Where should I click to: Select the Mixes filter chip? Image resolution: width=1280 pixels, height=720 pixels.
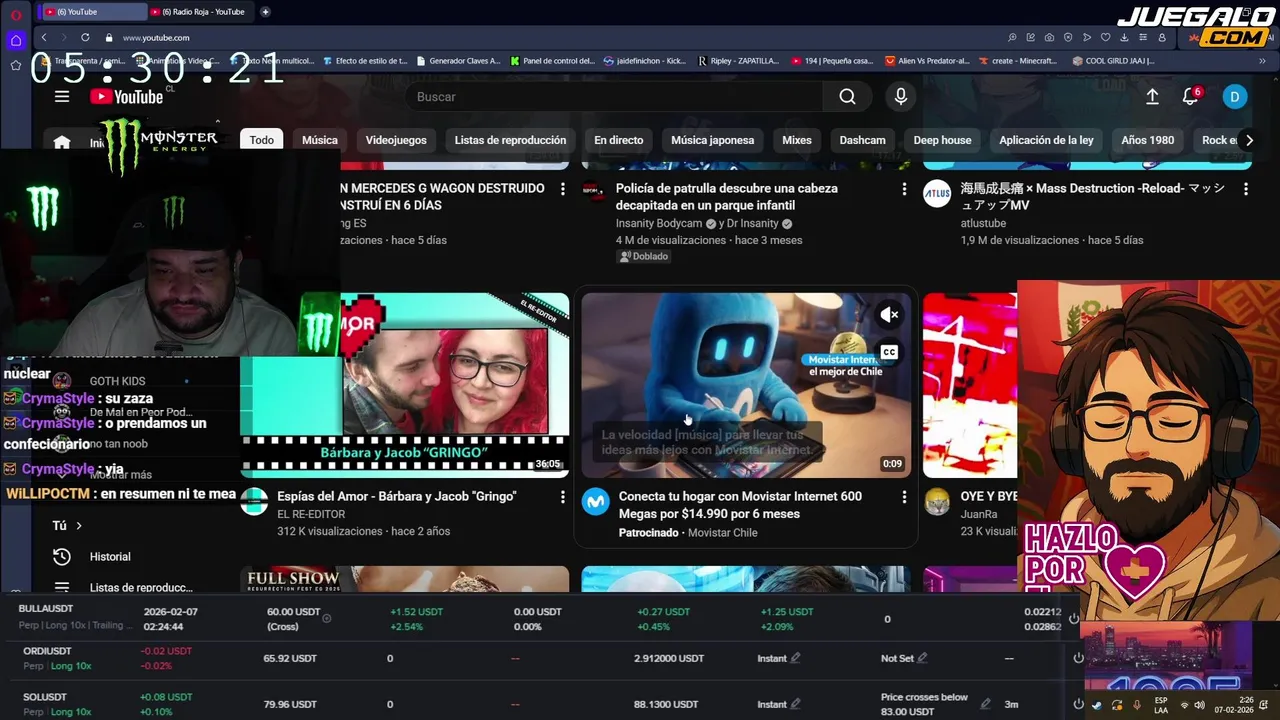tap(797, 140)
